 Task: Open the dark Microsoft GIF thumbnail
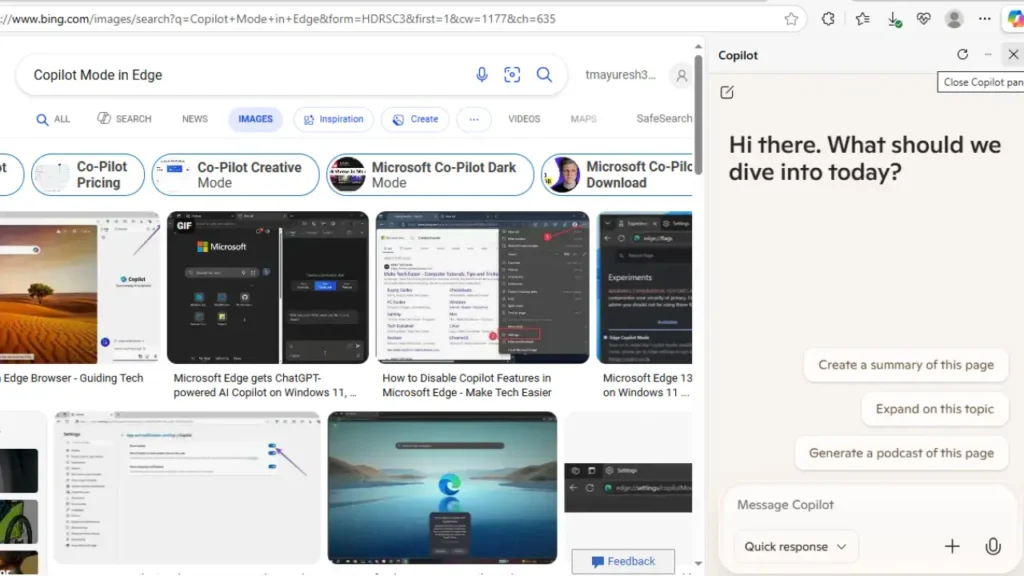[268, 287]
